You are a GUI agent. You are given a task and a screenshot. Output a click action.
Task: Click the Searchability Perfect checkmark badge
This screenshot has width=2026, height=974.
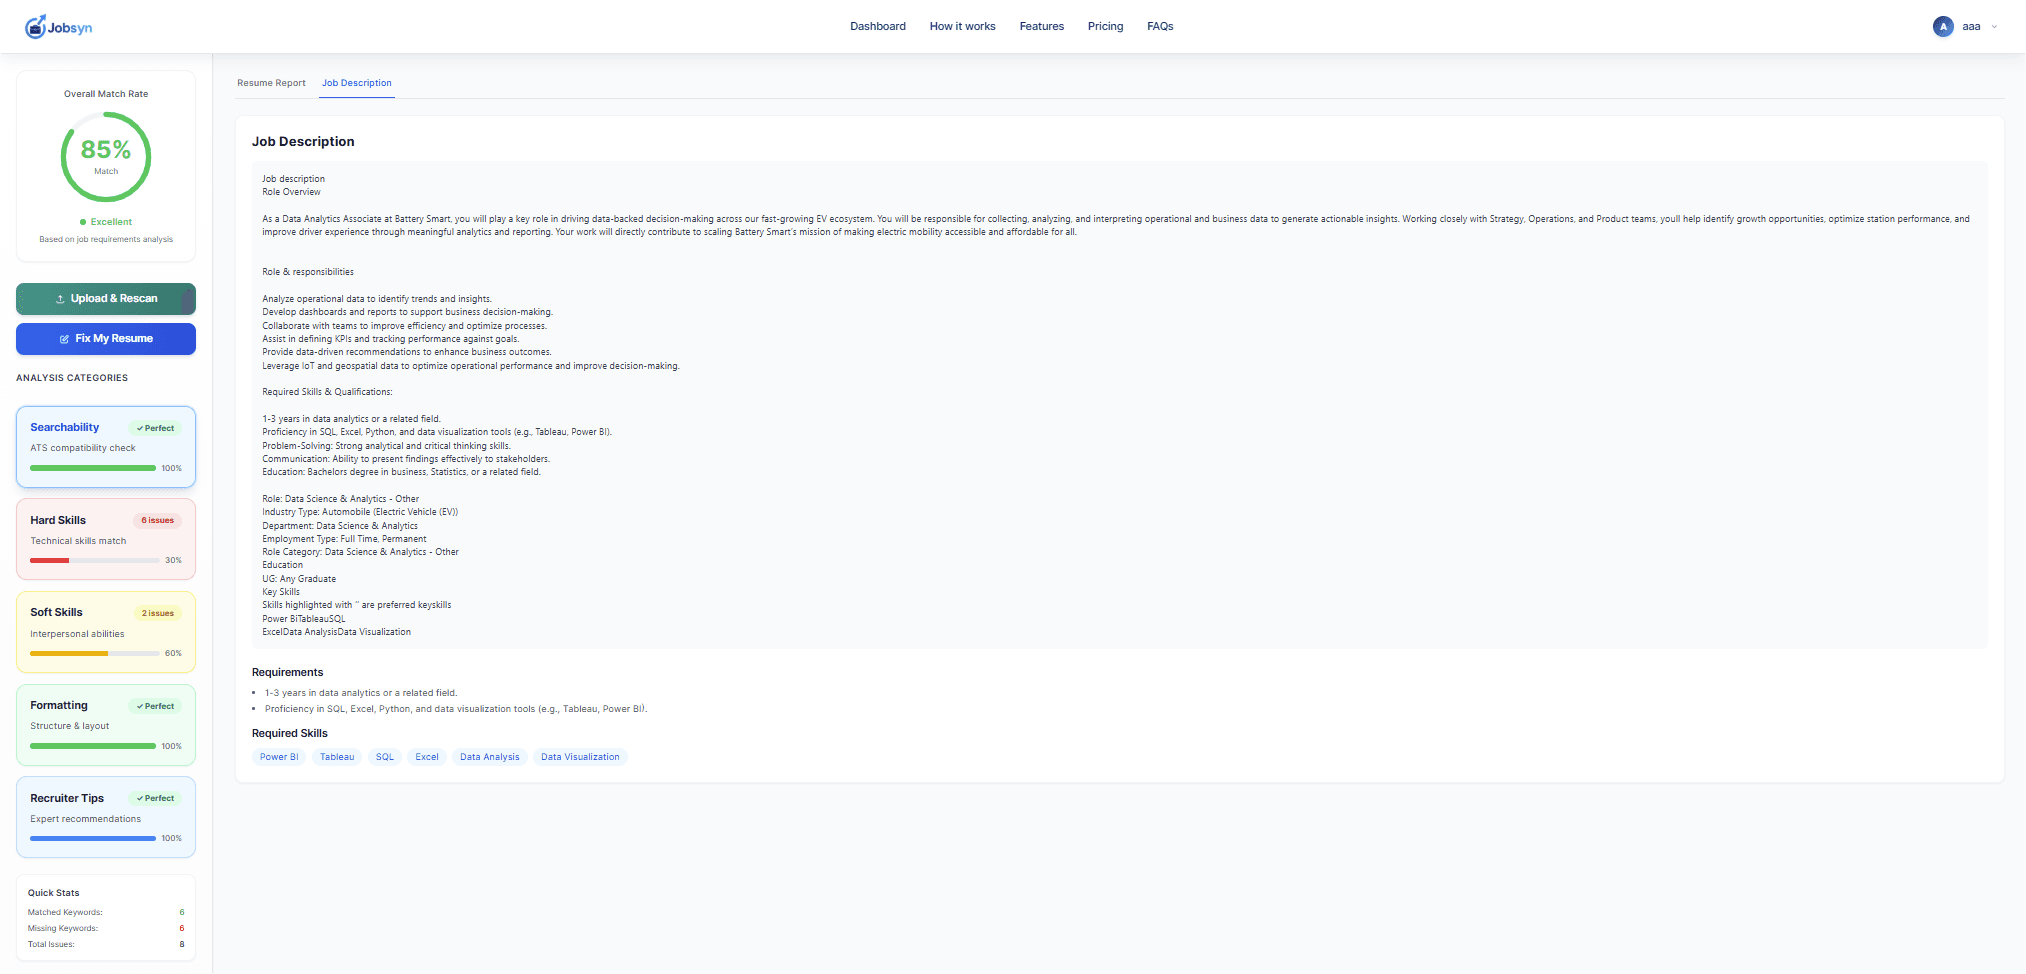point(156,428)
